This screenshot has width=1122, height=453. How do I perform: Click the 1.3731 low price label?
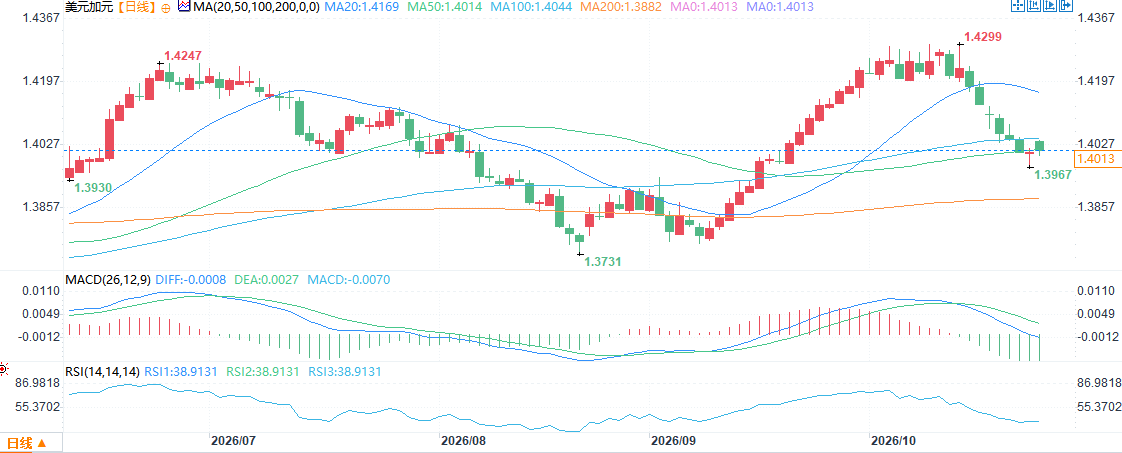(603, 262)
